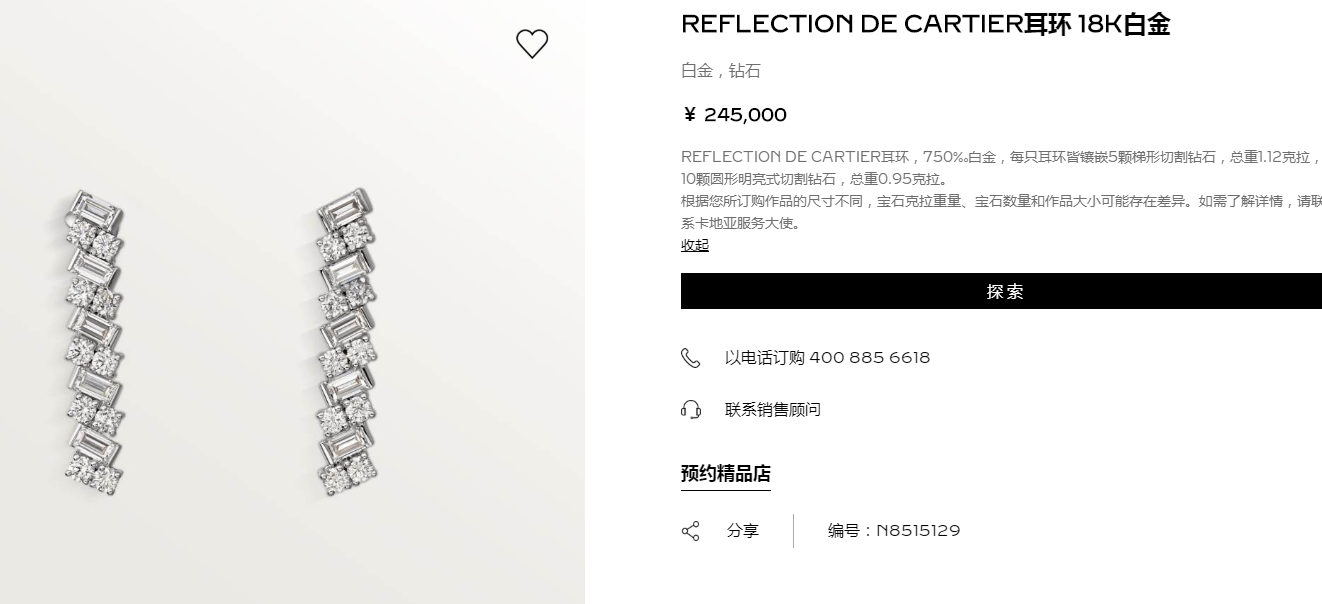Open the 预约精品店 link
Viewport: 1322px width, 604px height.
click(725, 474)
